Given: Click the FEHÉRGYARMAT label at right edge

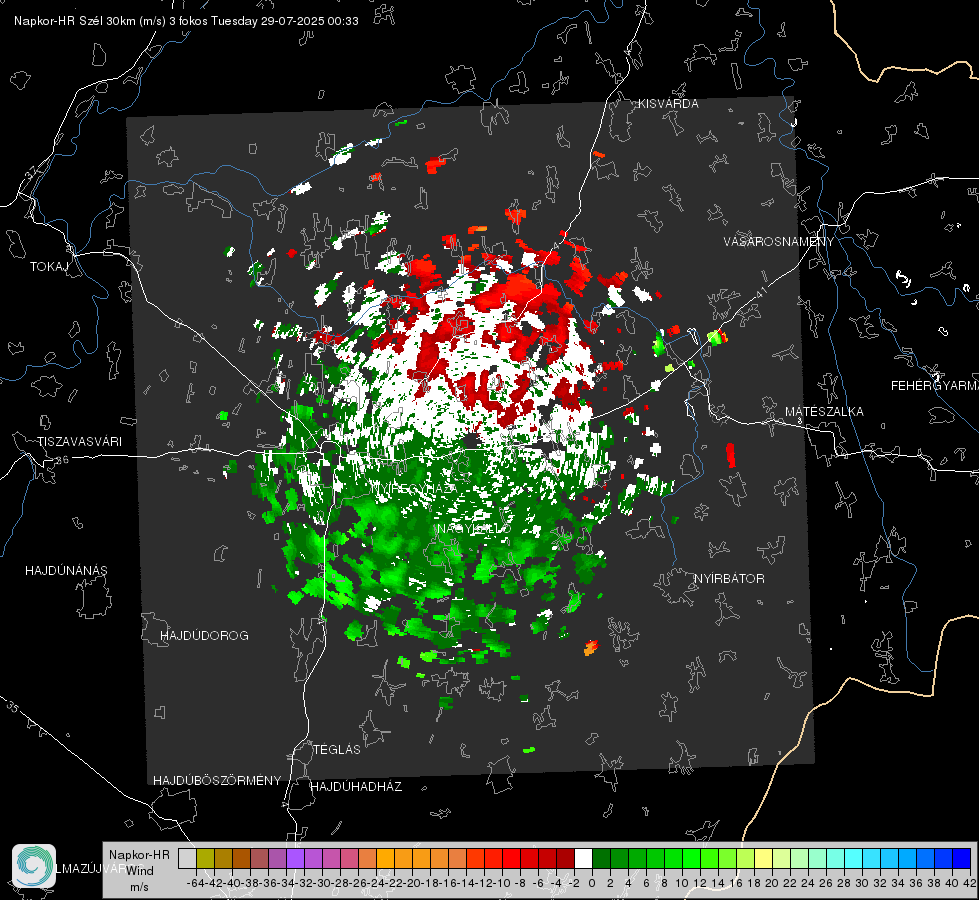Looking at the screenshot, I should pos(935,386).
